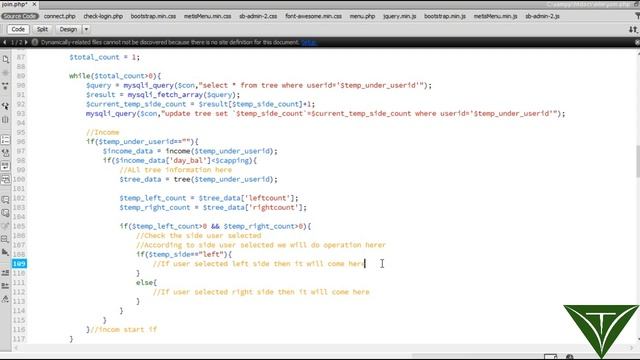Click the Select Parent Tag icon
Screen dimensions: 640x360
(5, 106)
